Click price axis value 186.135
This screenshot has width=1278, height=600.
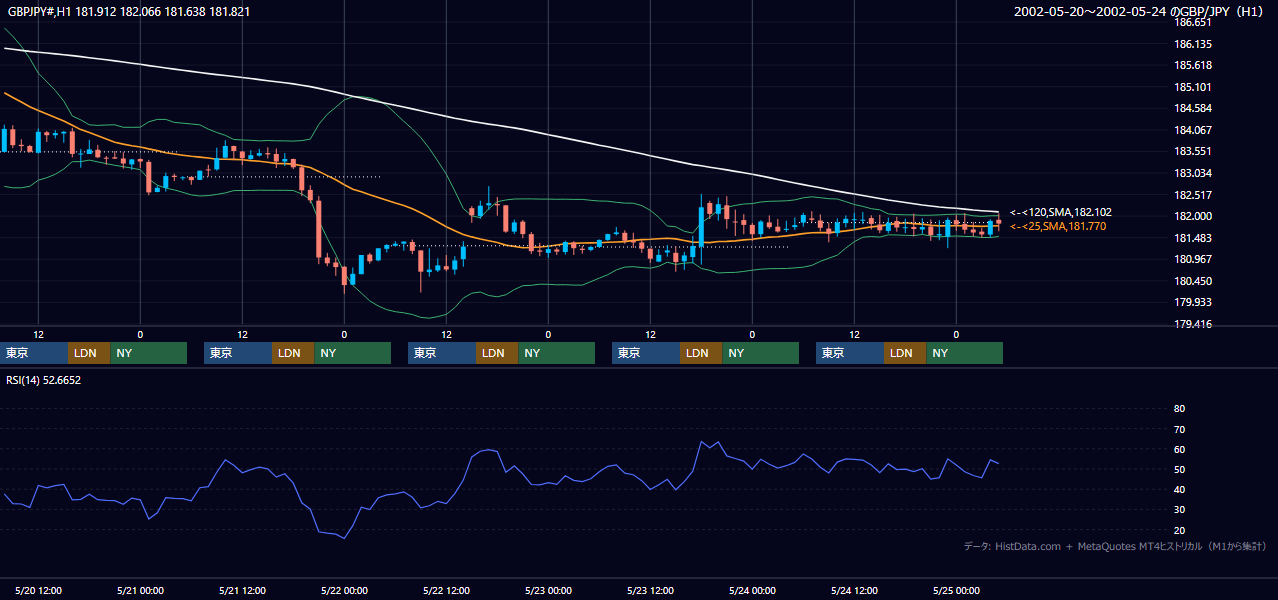[1192, 44]
